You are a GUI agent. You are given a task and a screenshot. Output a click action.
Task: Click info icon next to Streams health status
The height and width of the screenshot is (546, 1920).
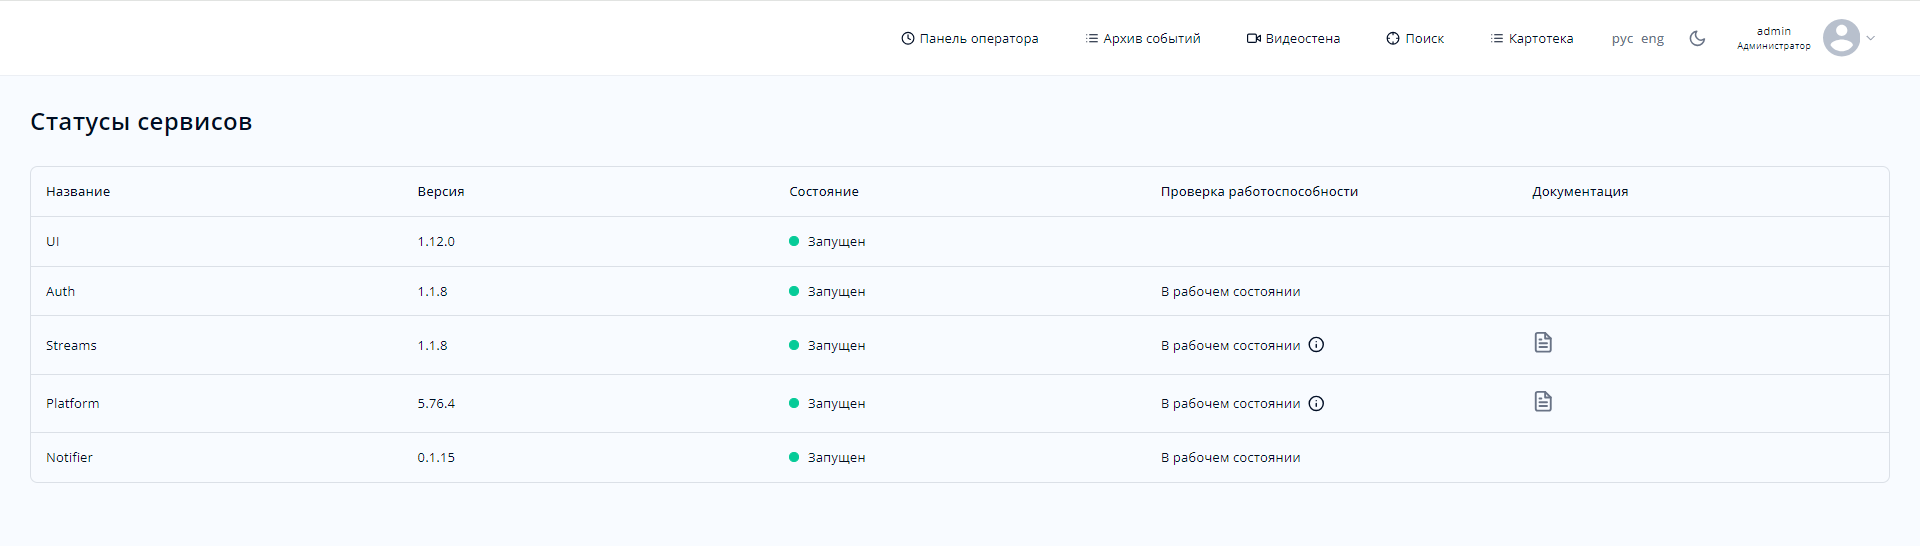(1316, 345)
